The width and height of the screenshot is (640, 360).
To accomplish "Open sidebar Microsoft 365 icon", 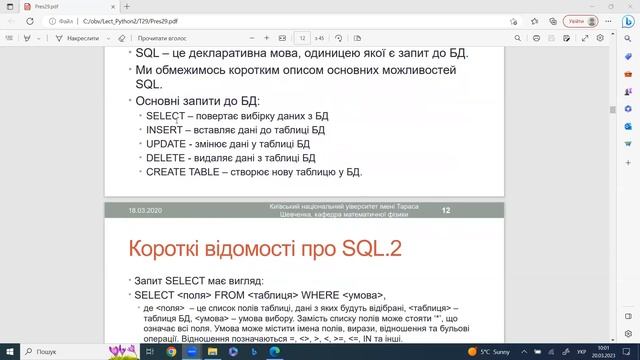I will (x=628, y=109).
